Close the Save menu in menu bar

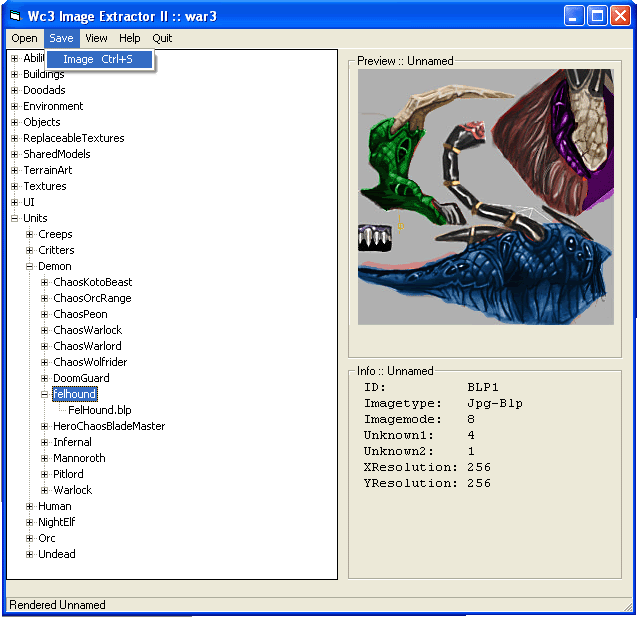click(x=61, y=38)
